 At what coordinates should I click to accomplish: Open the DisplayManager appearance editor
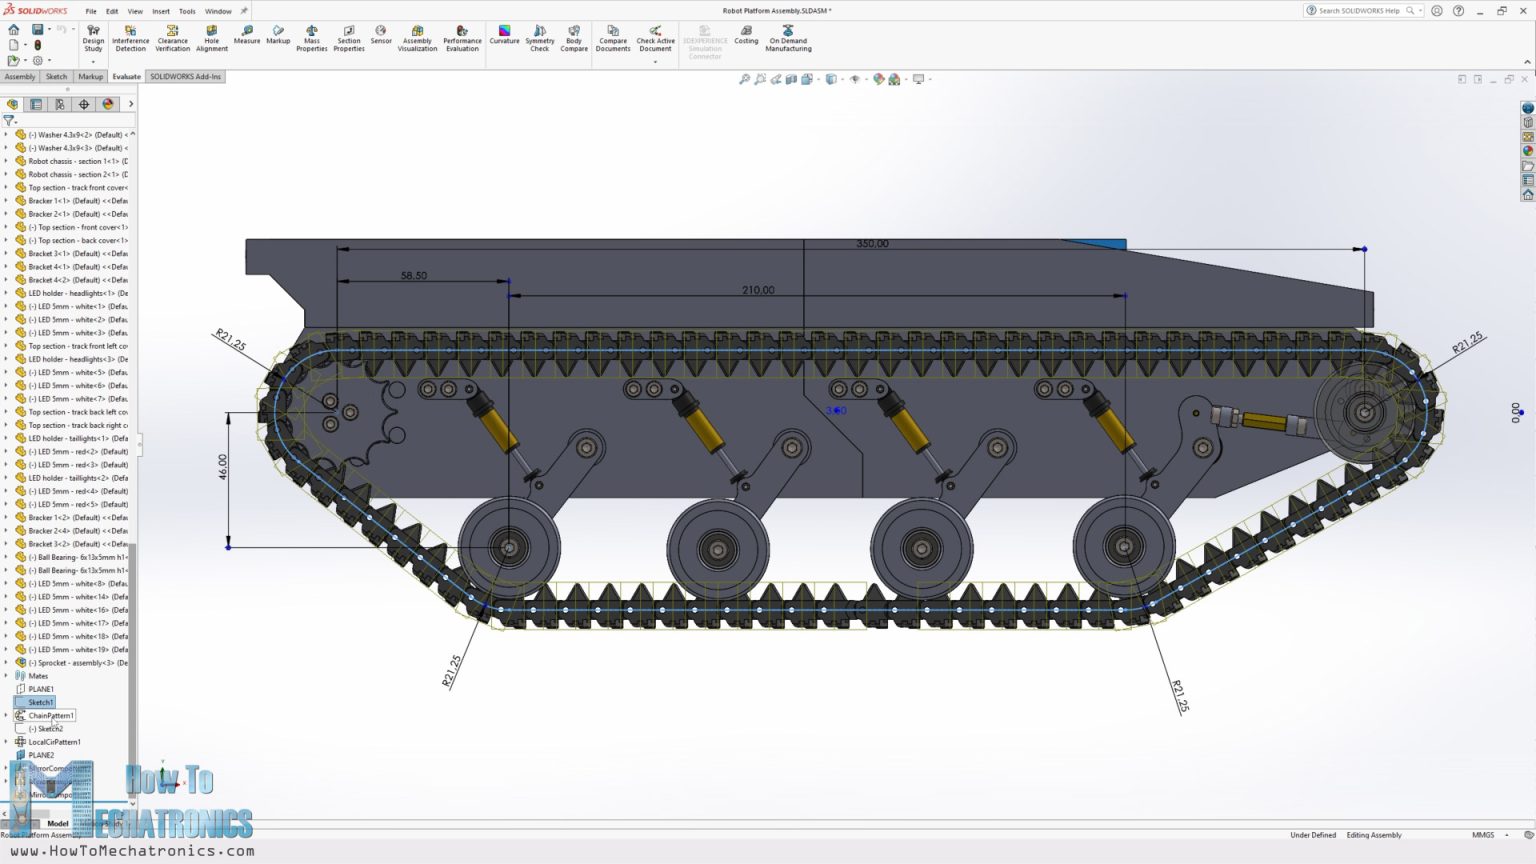pos(108,104)
